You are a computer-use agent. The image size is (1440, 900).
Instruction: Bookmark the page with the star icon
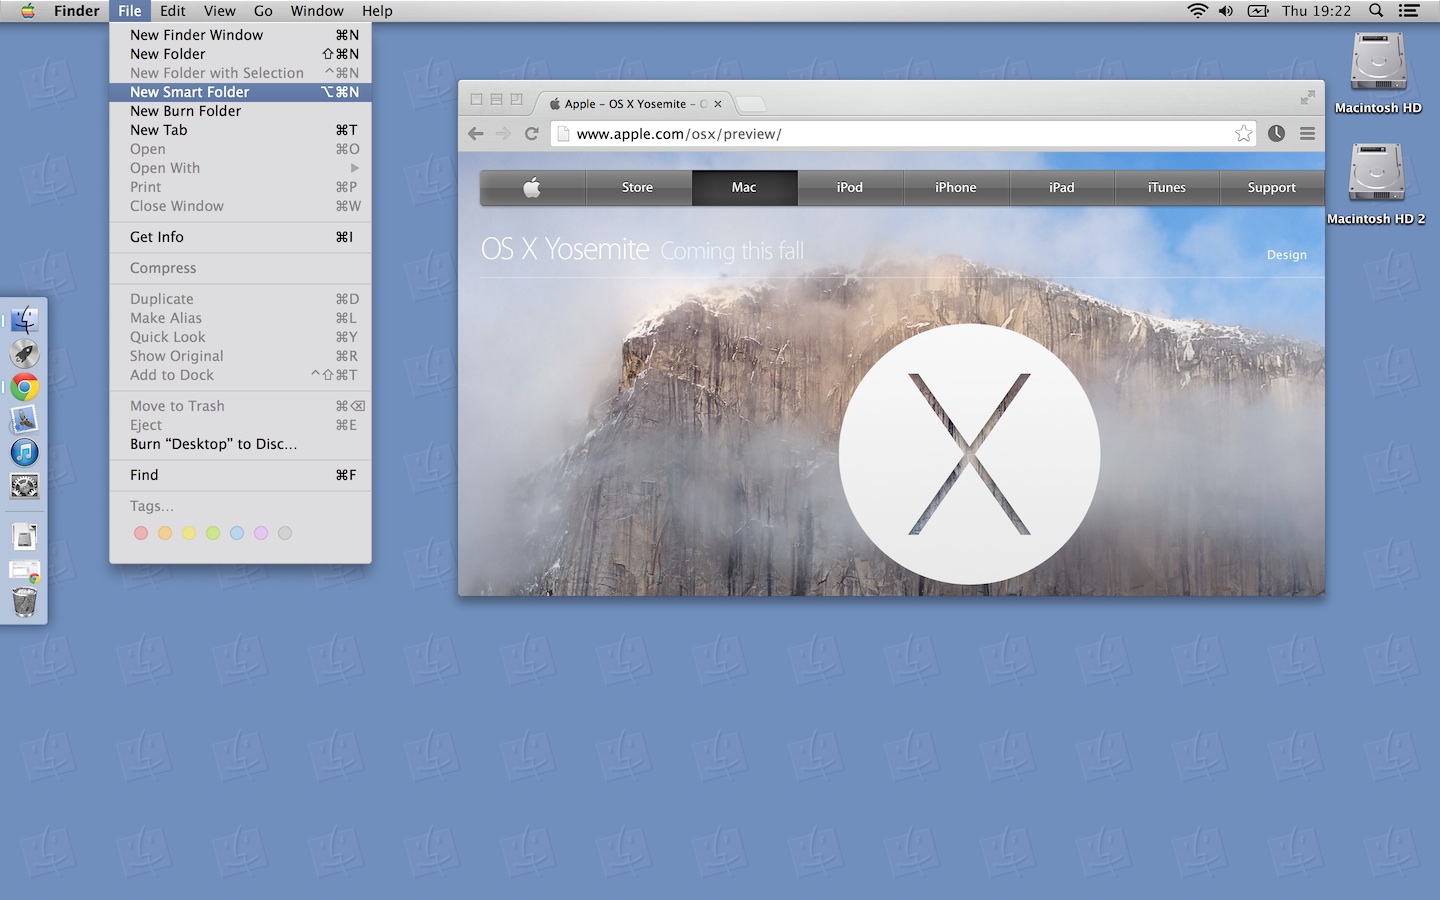1243,134
